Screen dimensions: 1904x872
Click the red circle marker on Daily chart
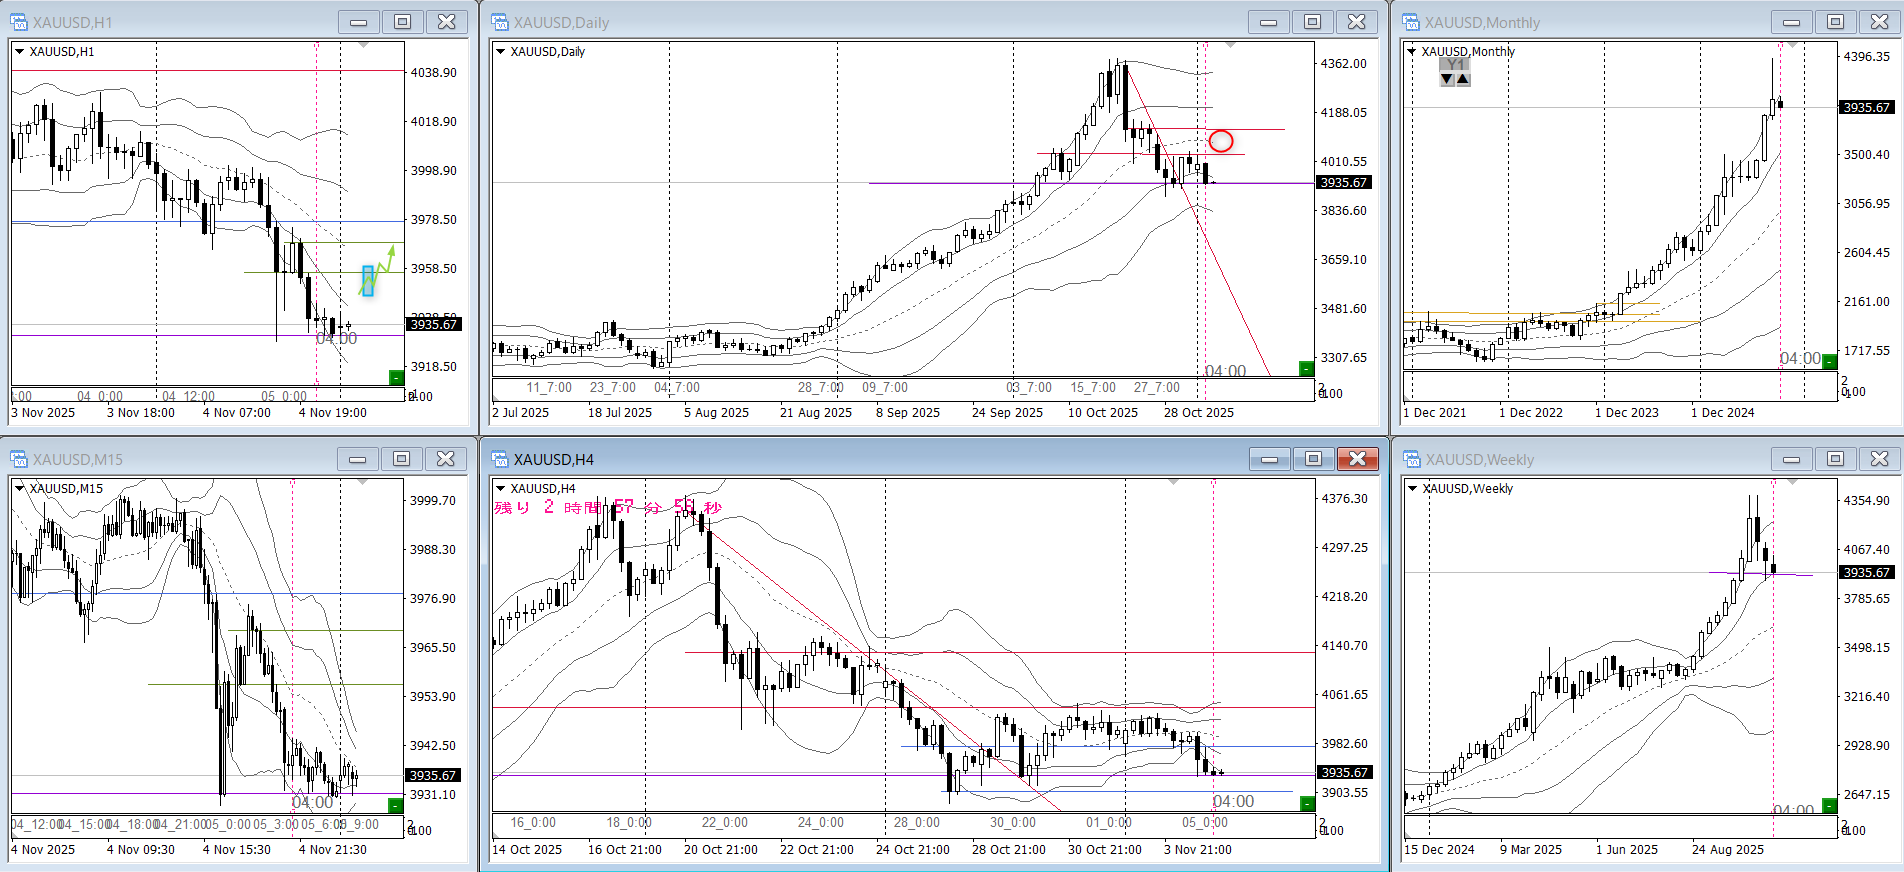click(1220, 141)
